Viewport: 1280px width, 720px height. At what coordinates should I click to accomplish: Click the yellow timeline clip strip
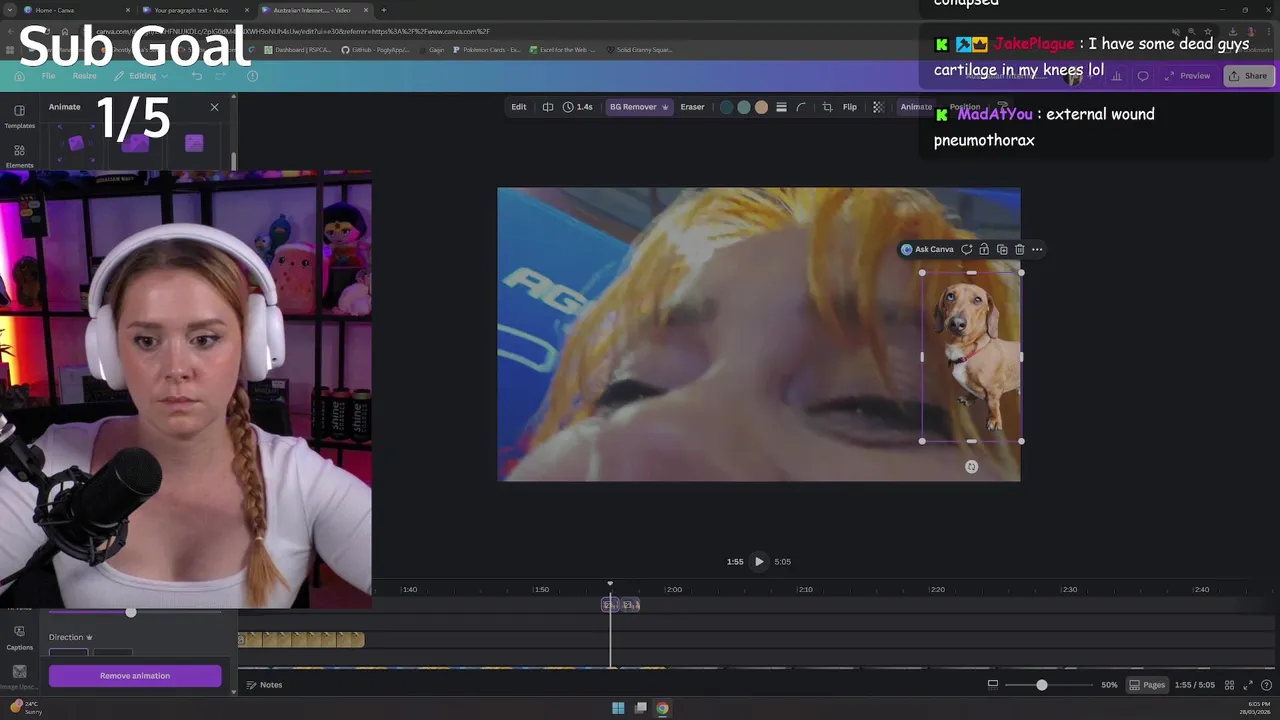pos(301,639)
